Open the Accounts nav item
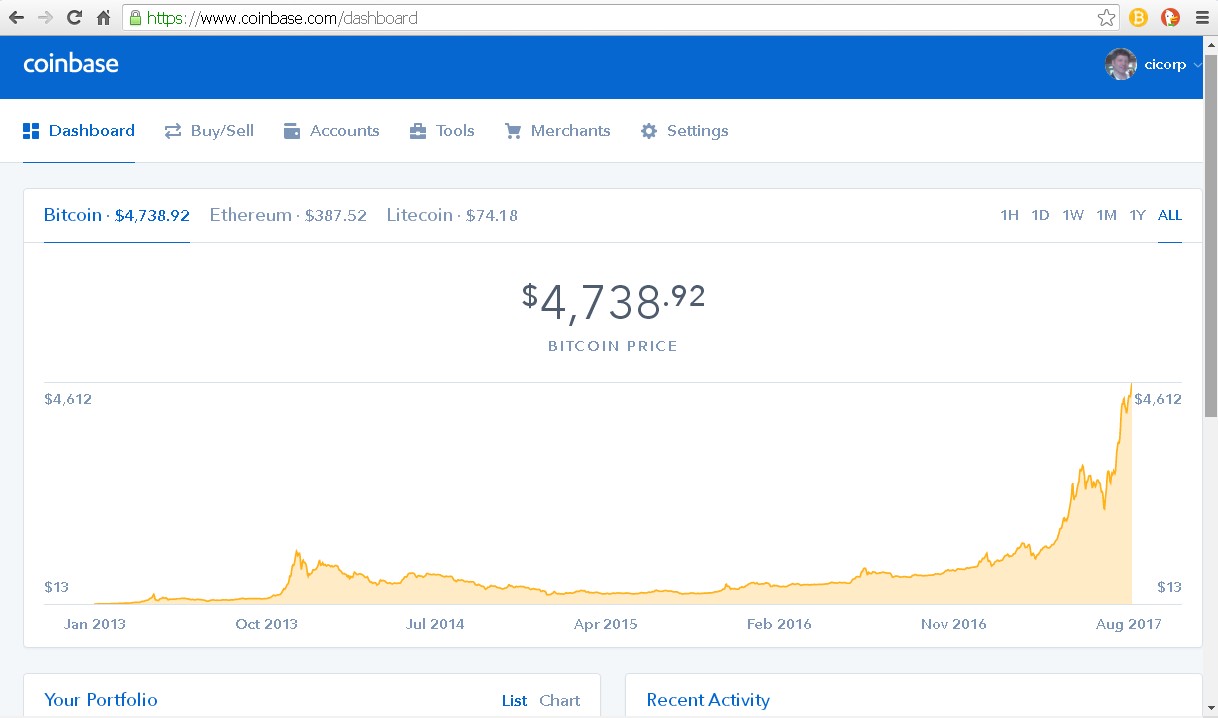This screenshot has height=718, width=1218. (x=332, y=131)
